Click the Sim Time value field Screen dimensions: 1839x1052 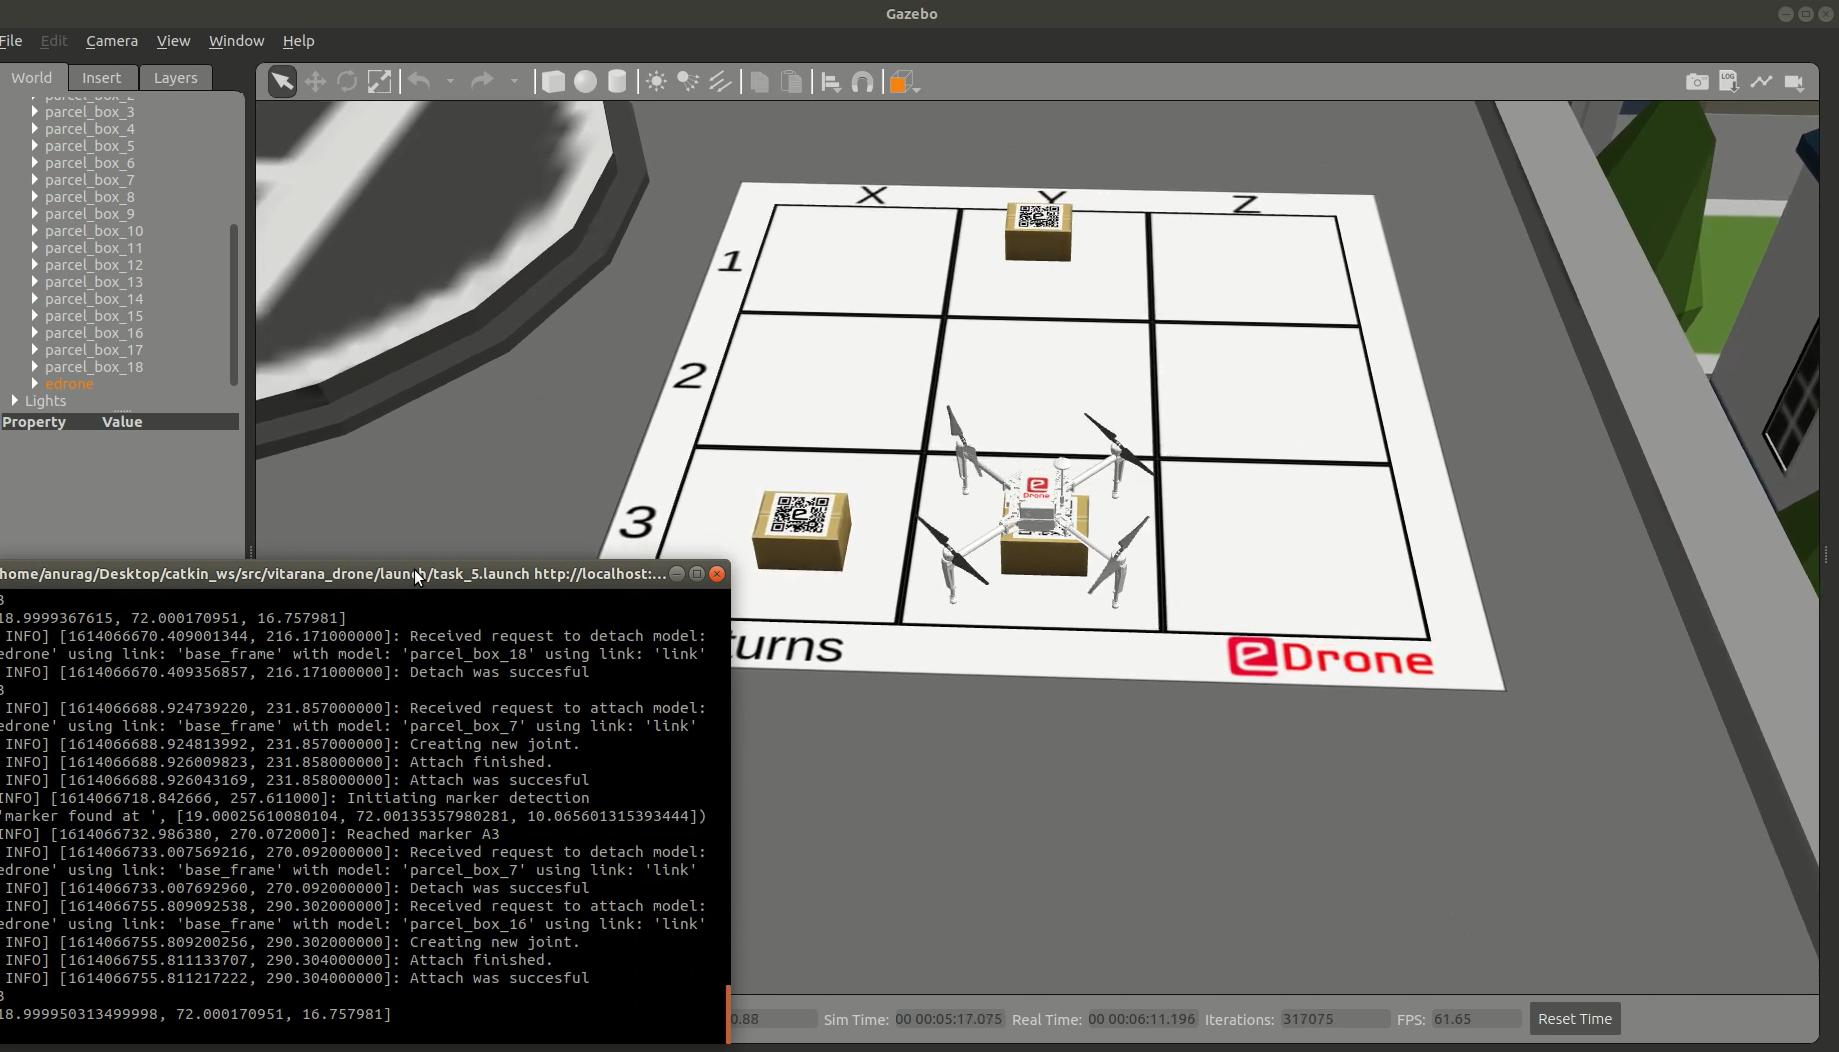click(949, 1019)
